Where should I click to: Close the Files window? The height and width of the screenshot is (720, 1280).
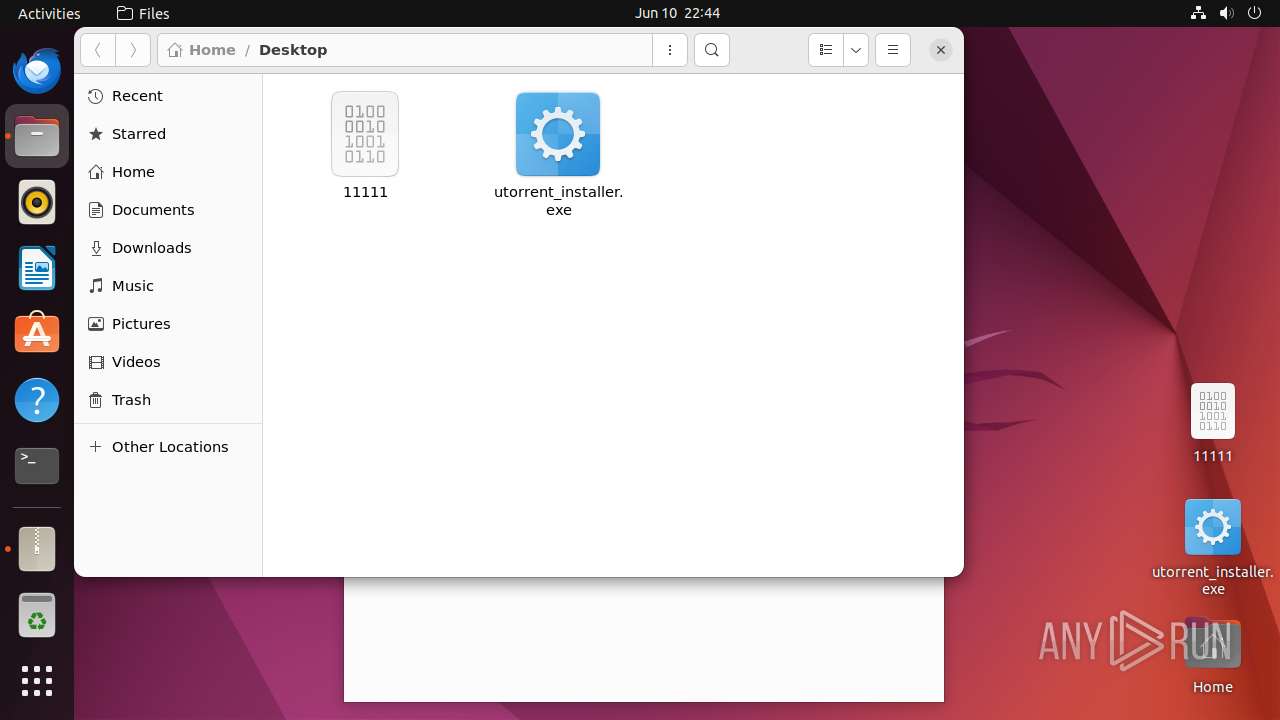coord(941,50)
